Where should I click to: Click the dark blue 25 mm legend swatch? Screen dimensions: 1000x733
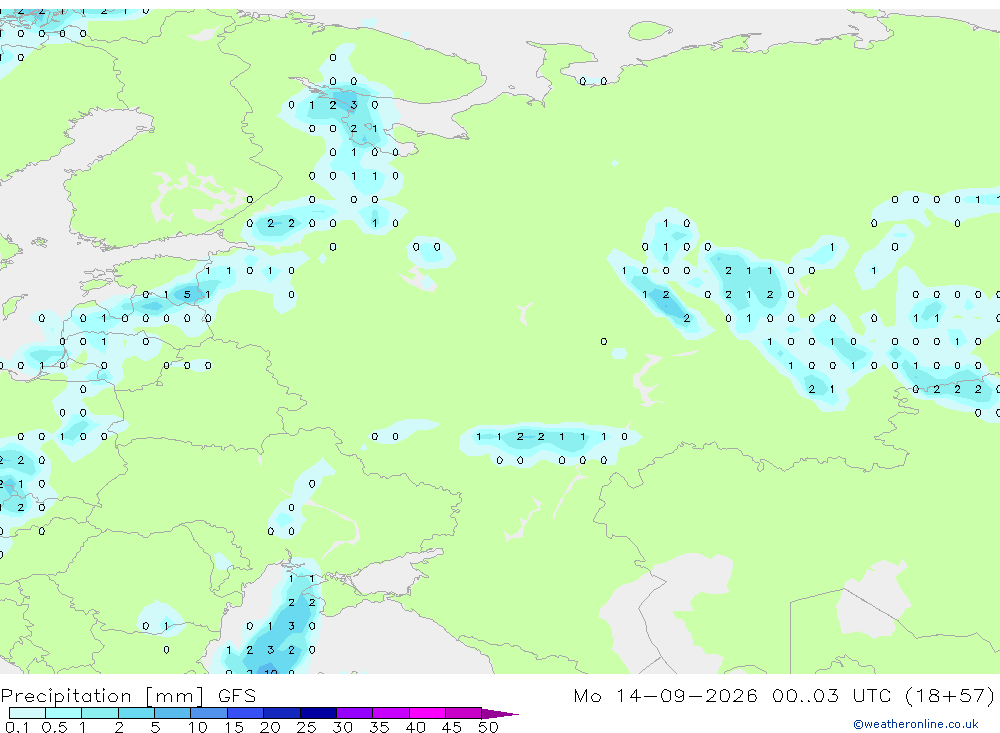click(318, 713)
